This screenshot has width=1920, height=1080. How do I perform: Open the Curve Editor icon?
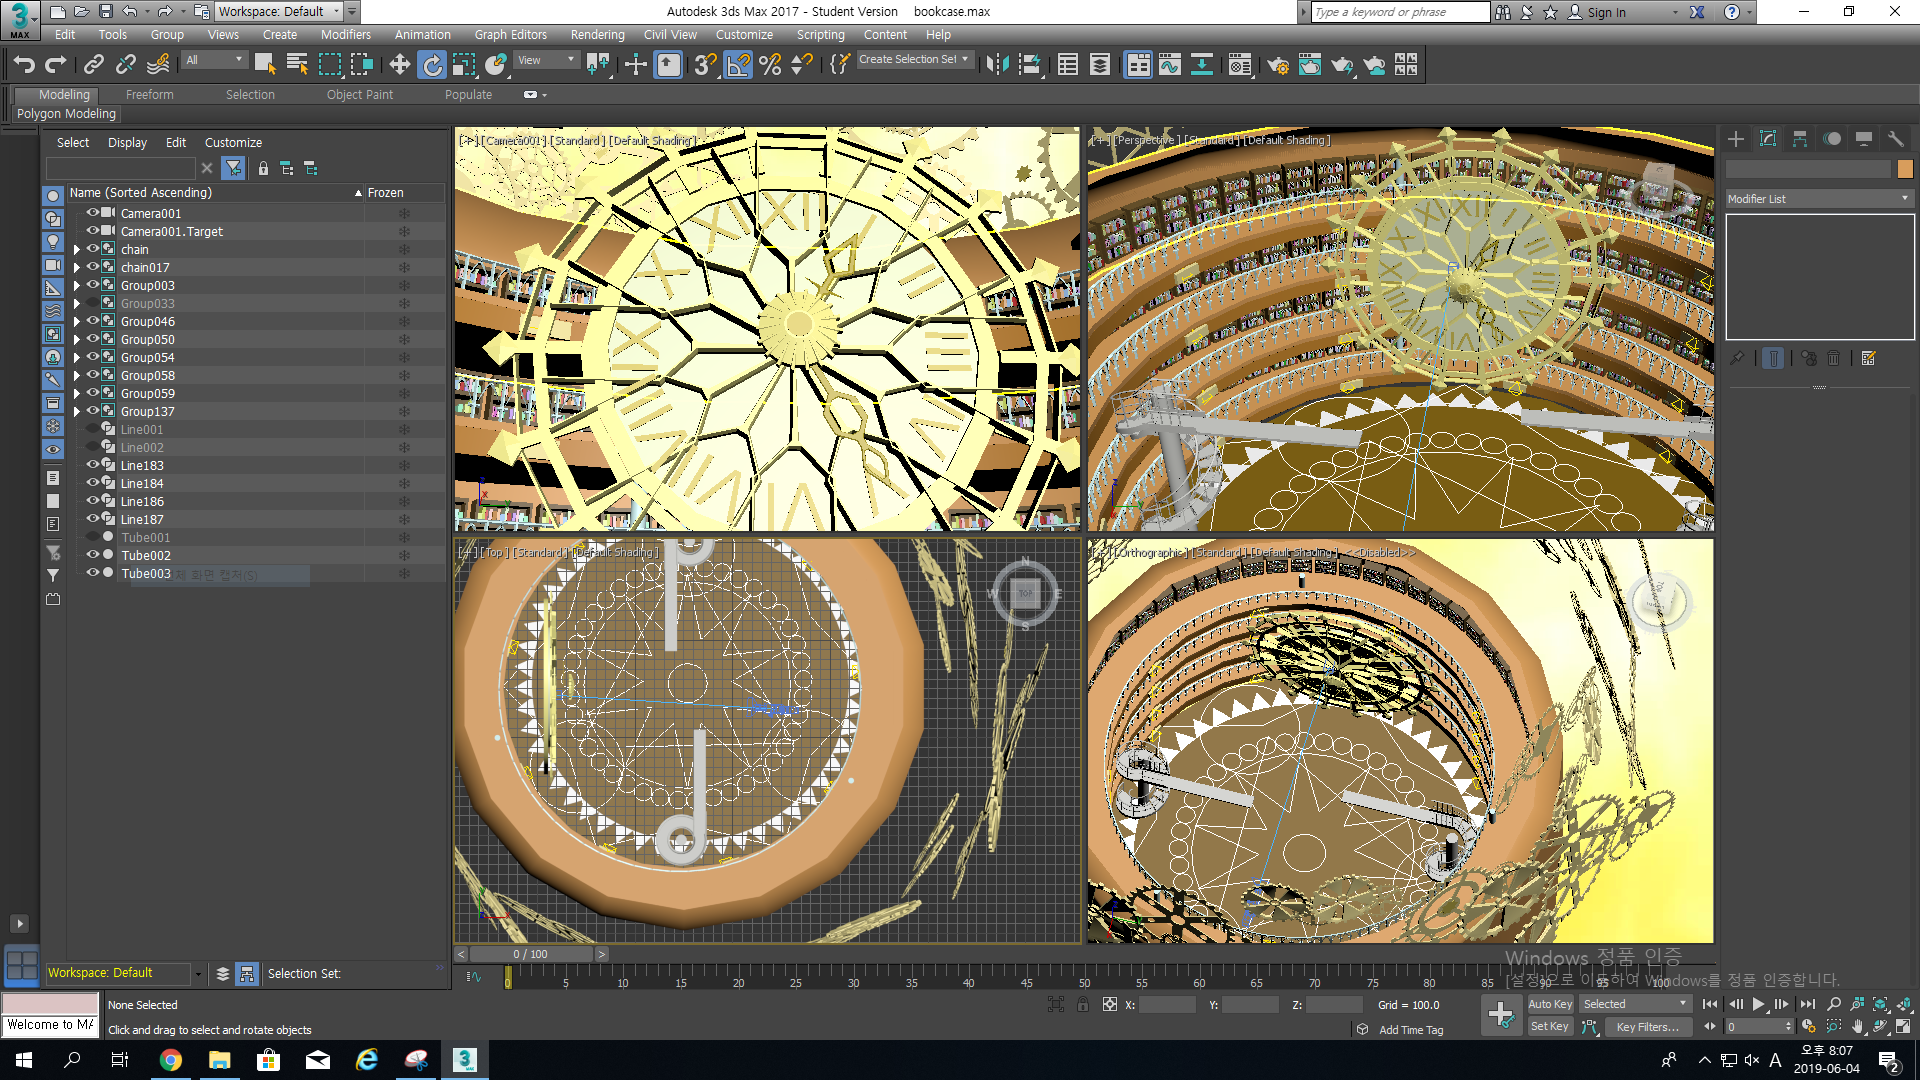pyautogui.click(x=1170, y=65)
